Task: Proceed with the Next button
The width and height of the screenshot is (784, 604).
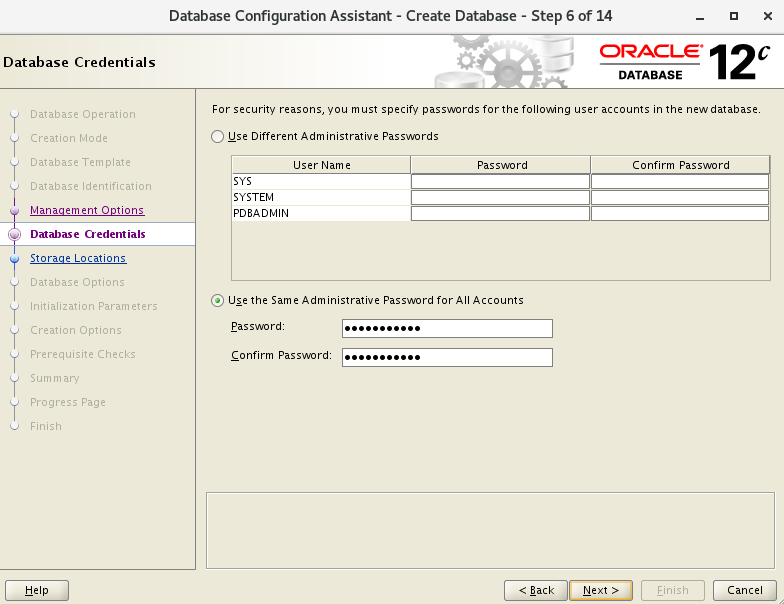Action: pyautogui.click(x=601, y=590)
